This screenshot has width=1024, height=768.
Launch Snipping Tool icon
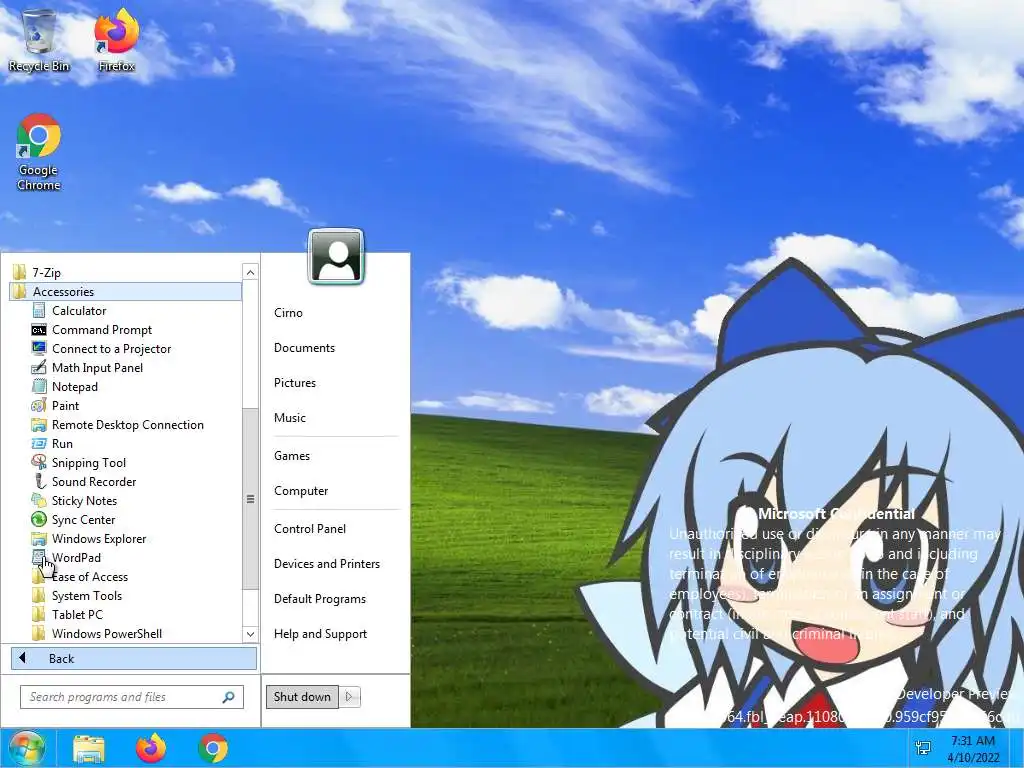point(39,462)
